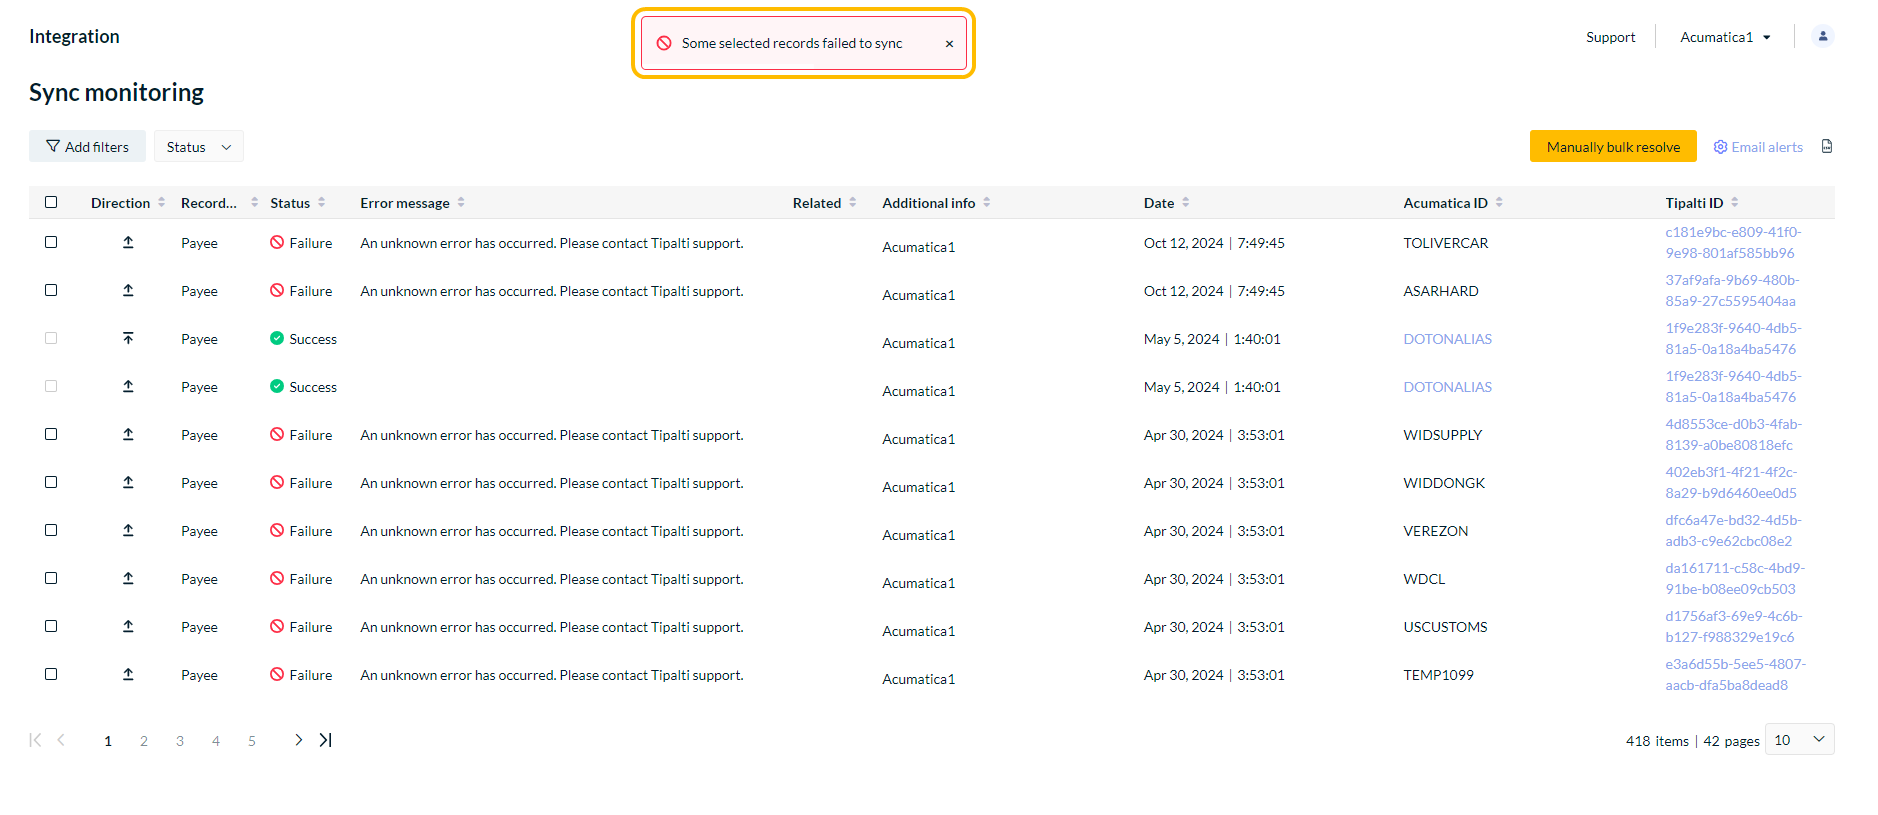Open the user profile icon
Image resolution: width=1878 pixels, height=815 pixels.
pyautogui.click(x=1822, y=36)
